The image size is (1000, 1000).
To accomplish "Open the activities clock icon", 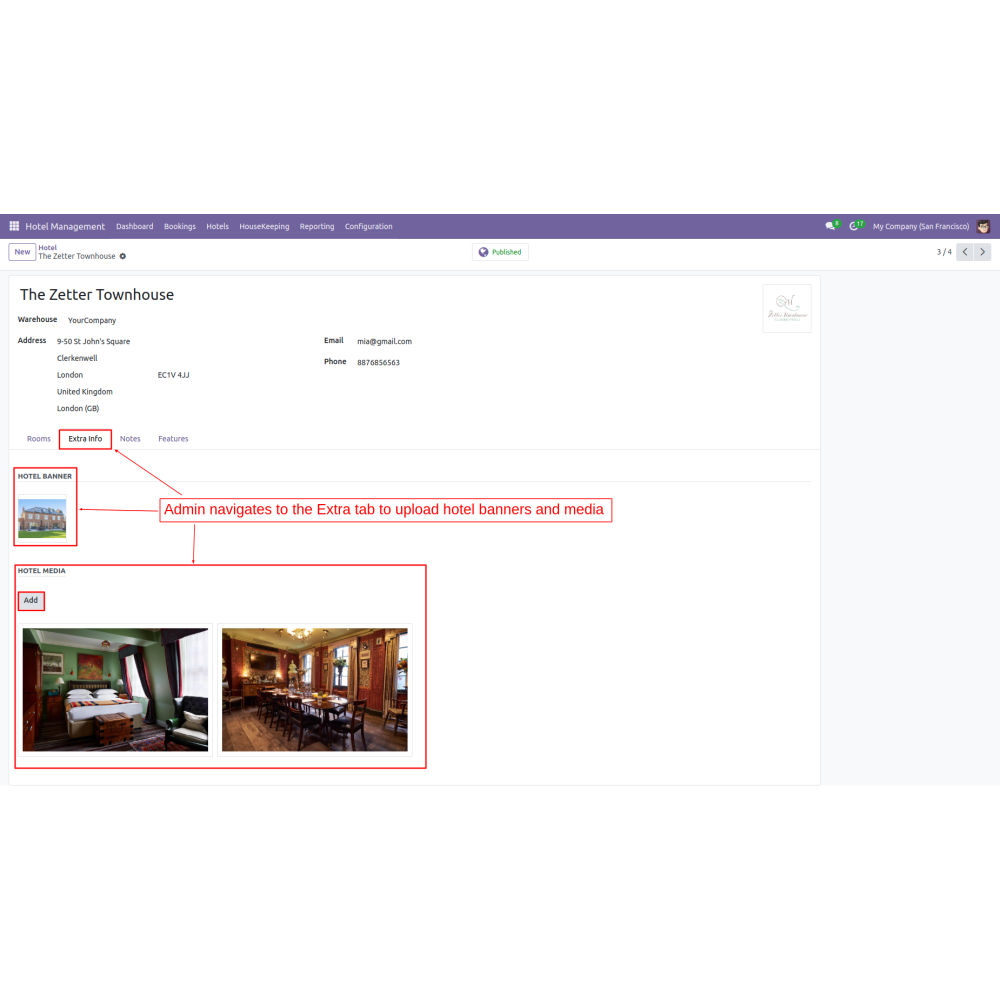I will (854, 226).
